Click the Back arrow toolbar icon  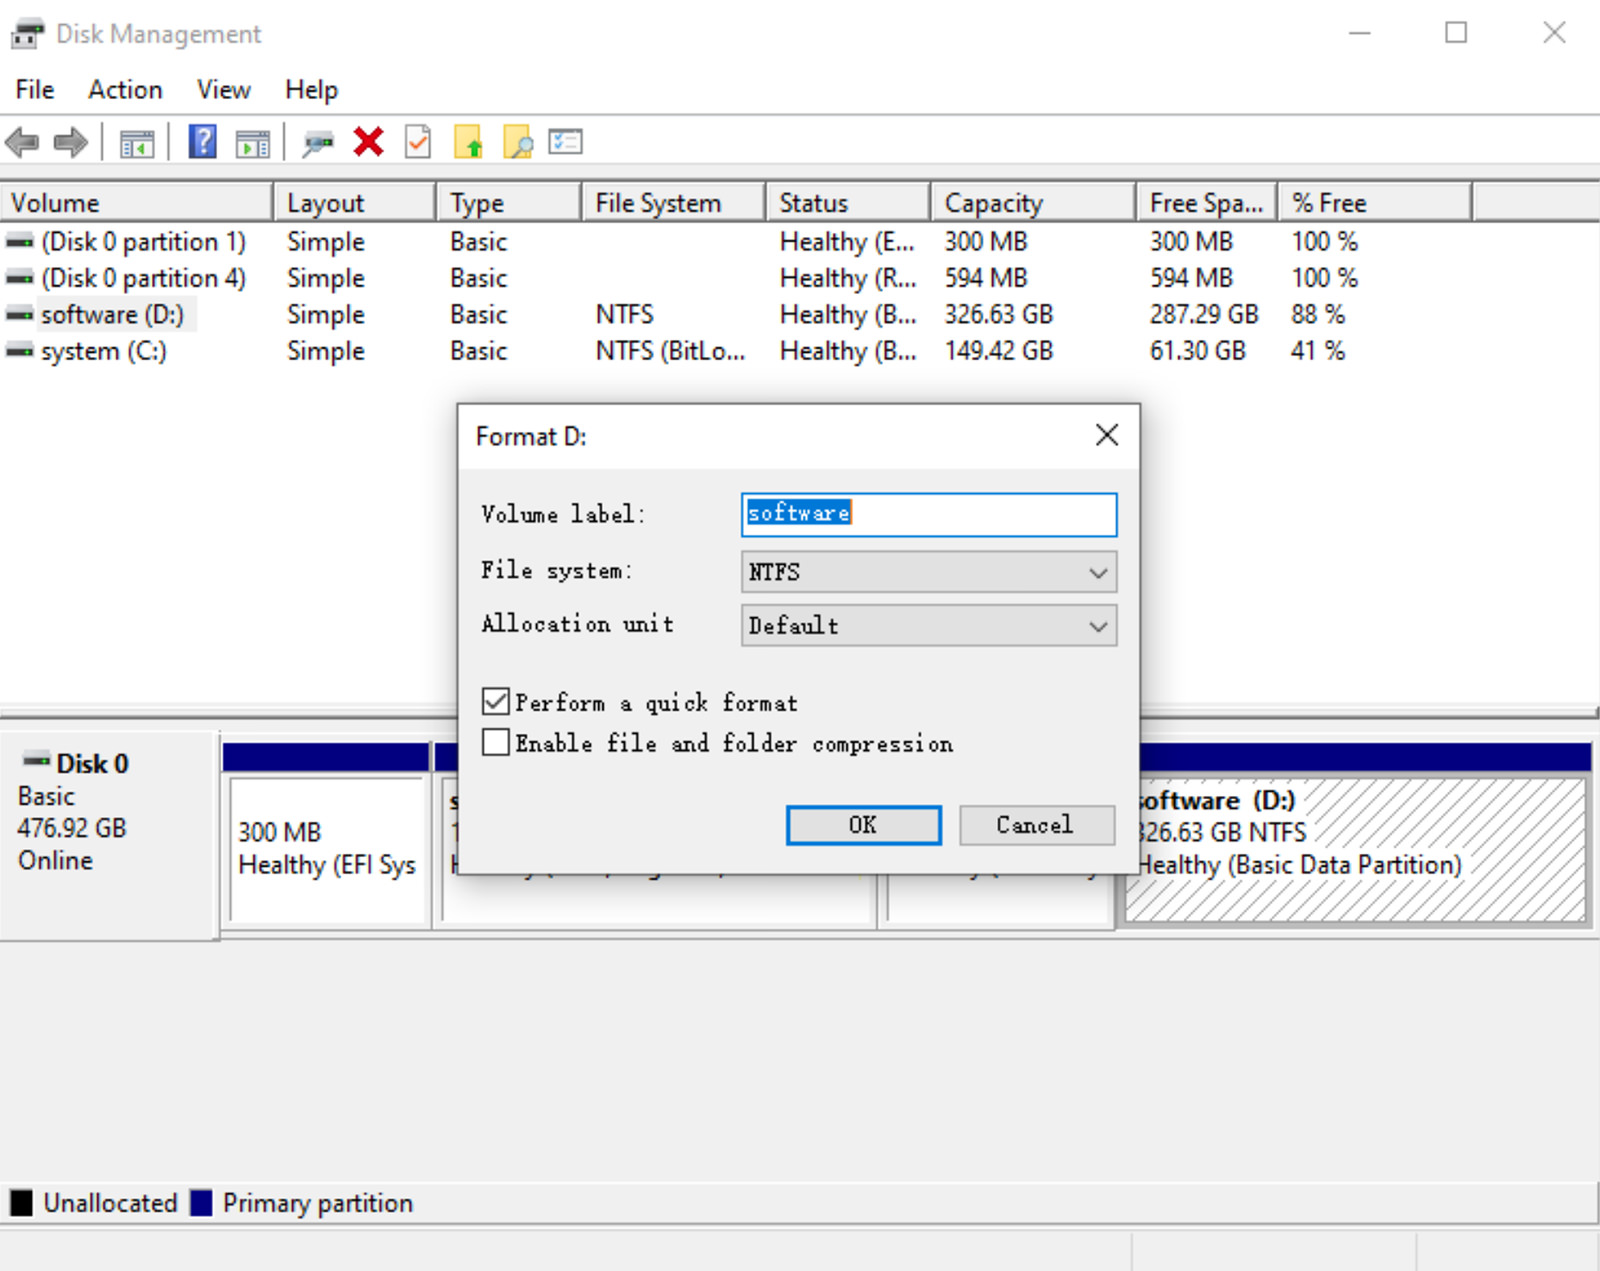[22, 143]
